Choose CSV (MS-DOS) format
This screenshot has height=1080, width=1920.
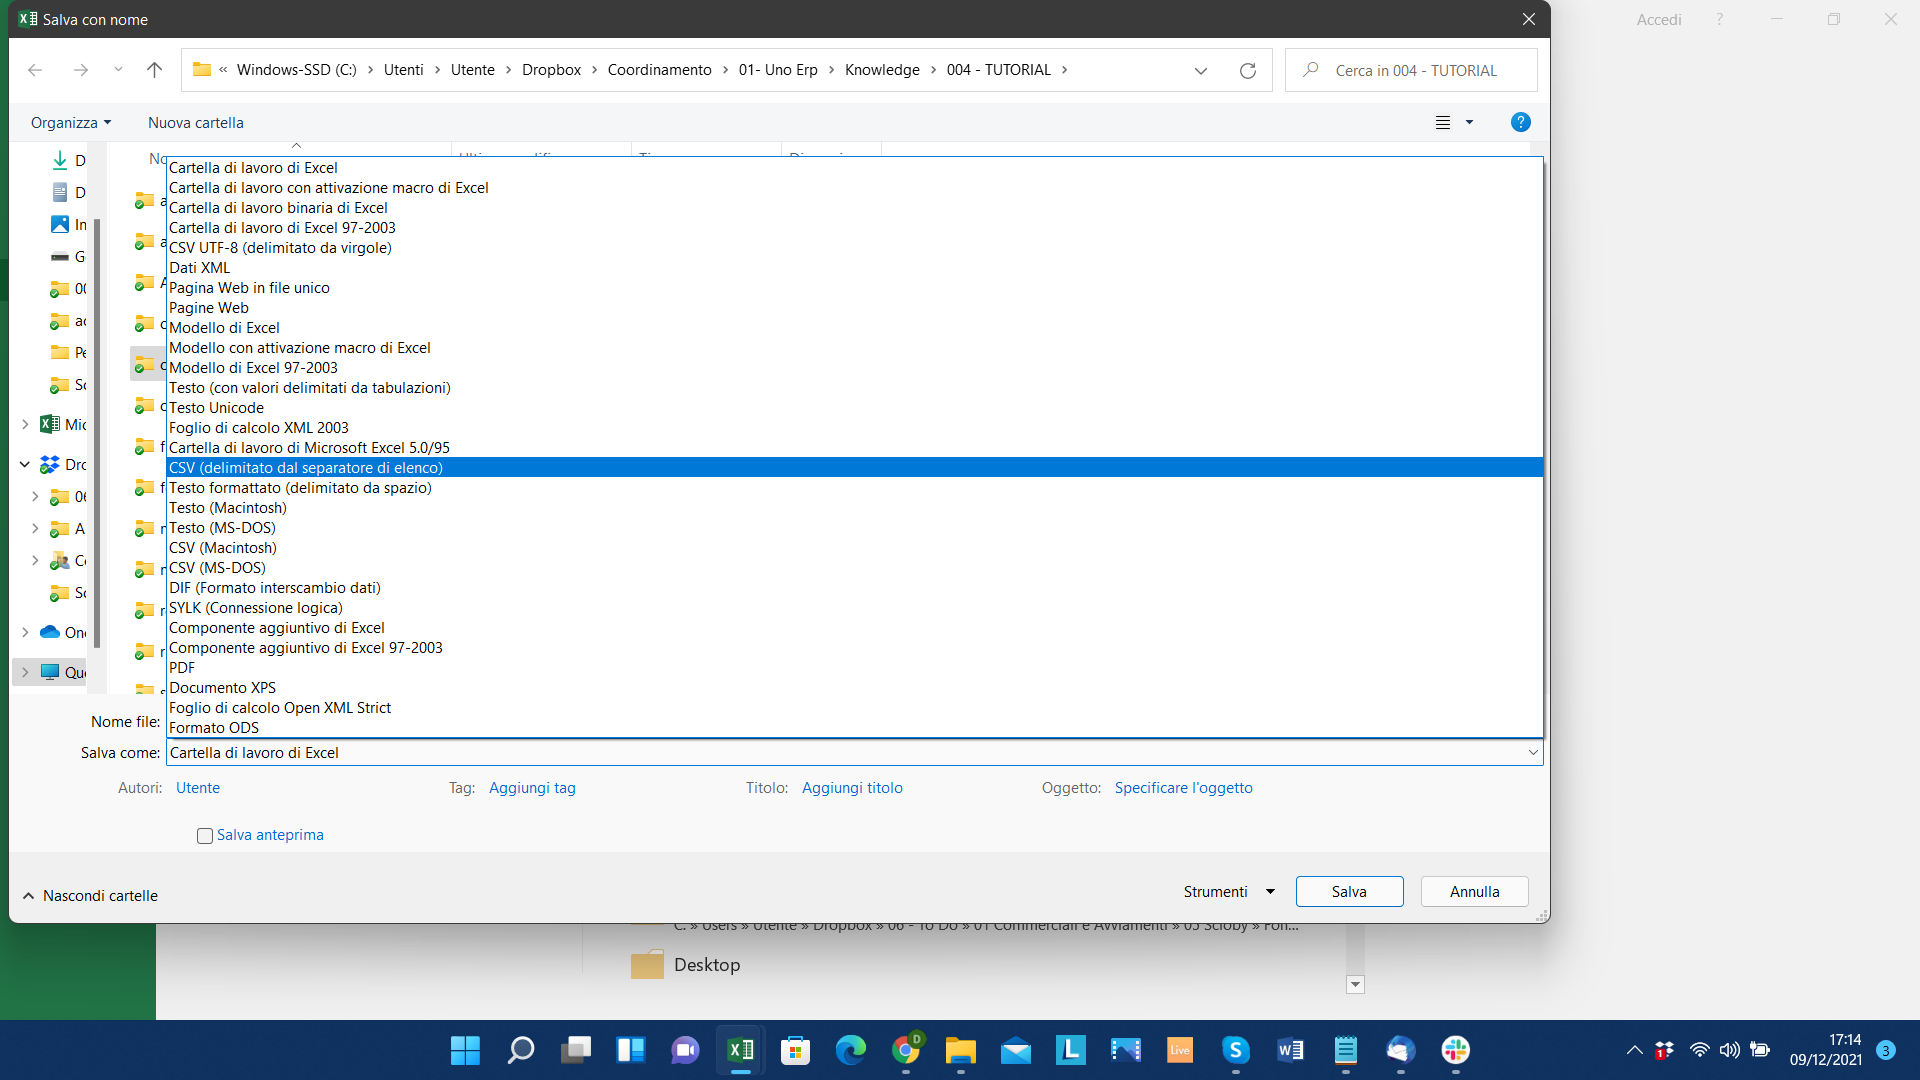click(x=855, y=568)
